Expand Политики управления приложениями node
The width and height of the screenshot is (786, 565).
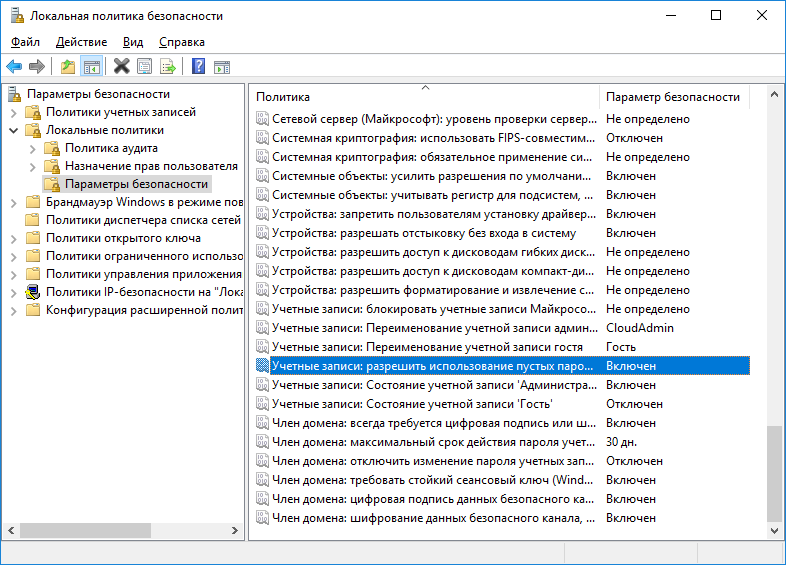tap(14, 275)
